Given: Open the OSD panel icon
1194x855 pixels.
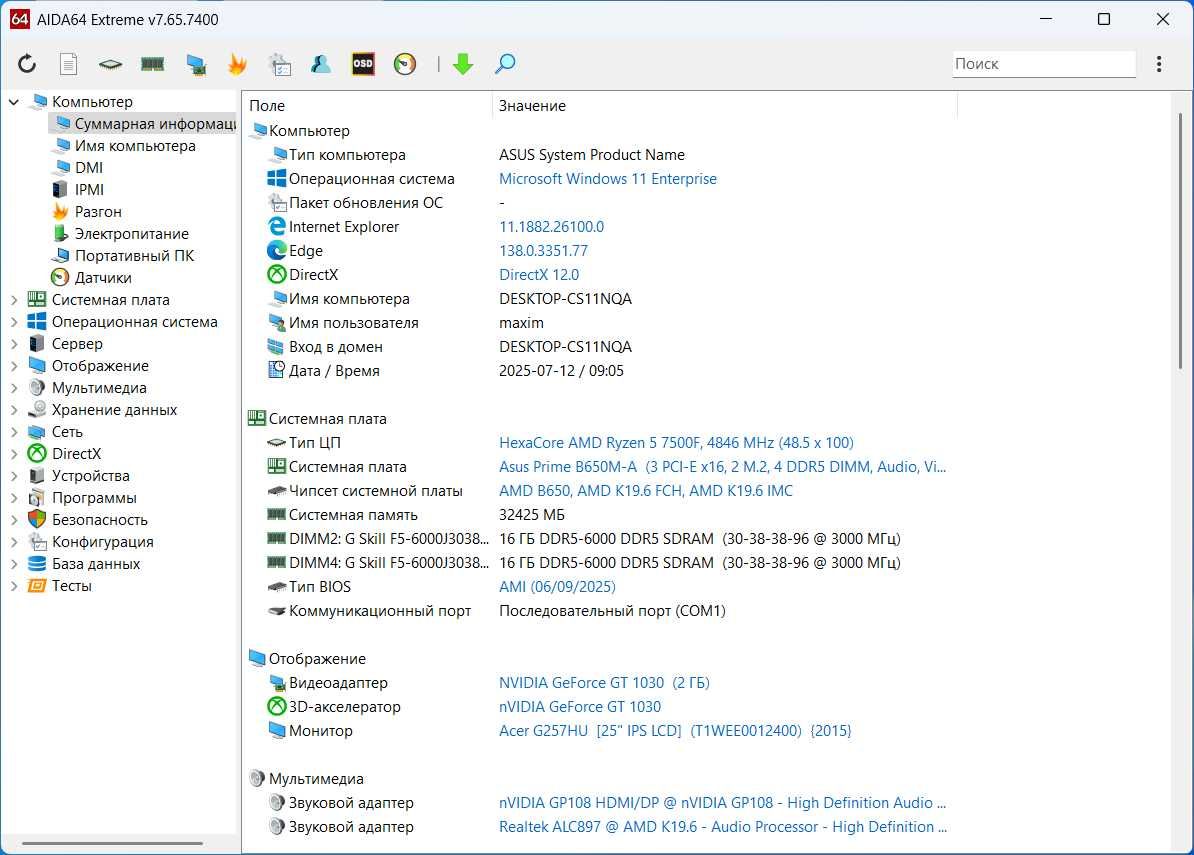Looking at the screenshot, I should pos(363,64).
